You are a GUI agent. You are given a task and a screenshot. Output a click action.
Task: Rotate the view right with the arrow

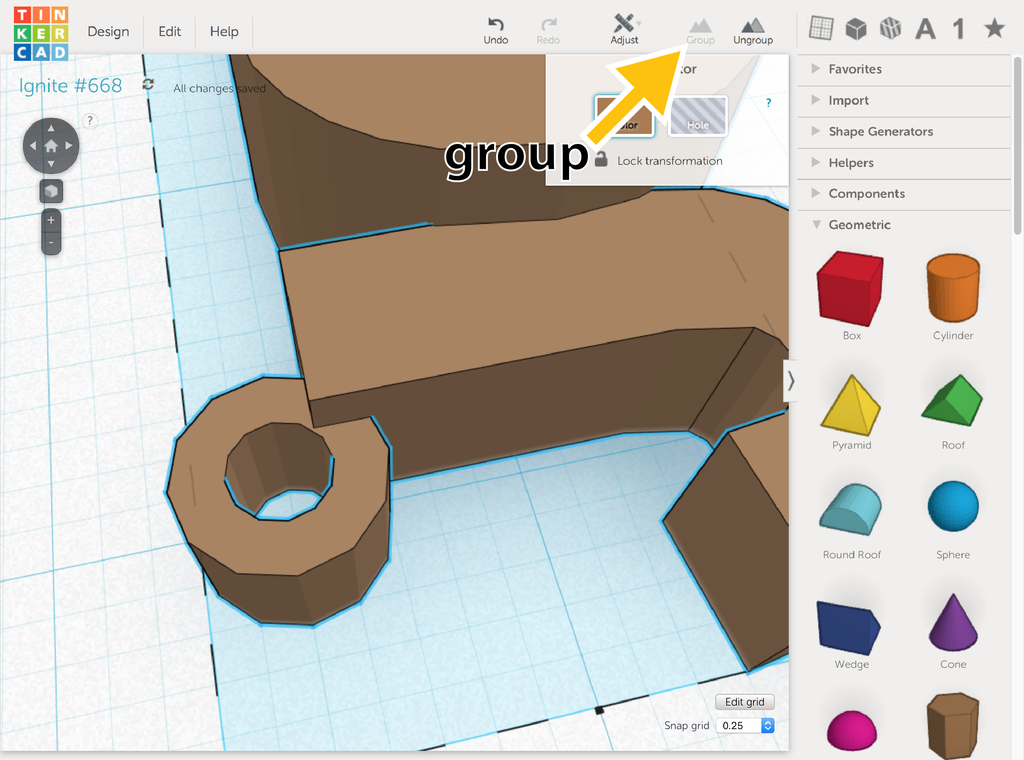click(69, 146)
